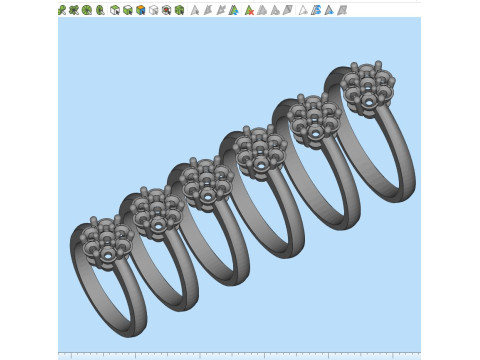The width and height of the screenshot is (480, 360).
Task: Select the white outlined triangle icon
Action: [303, 10]
